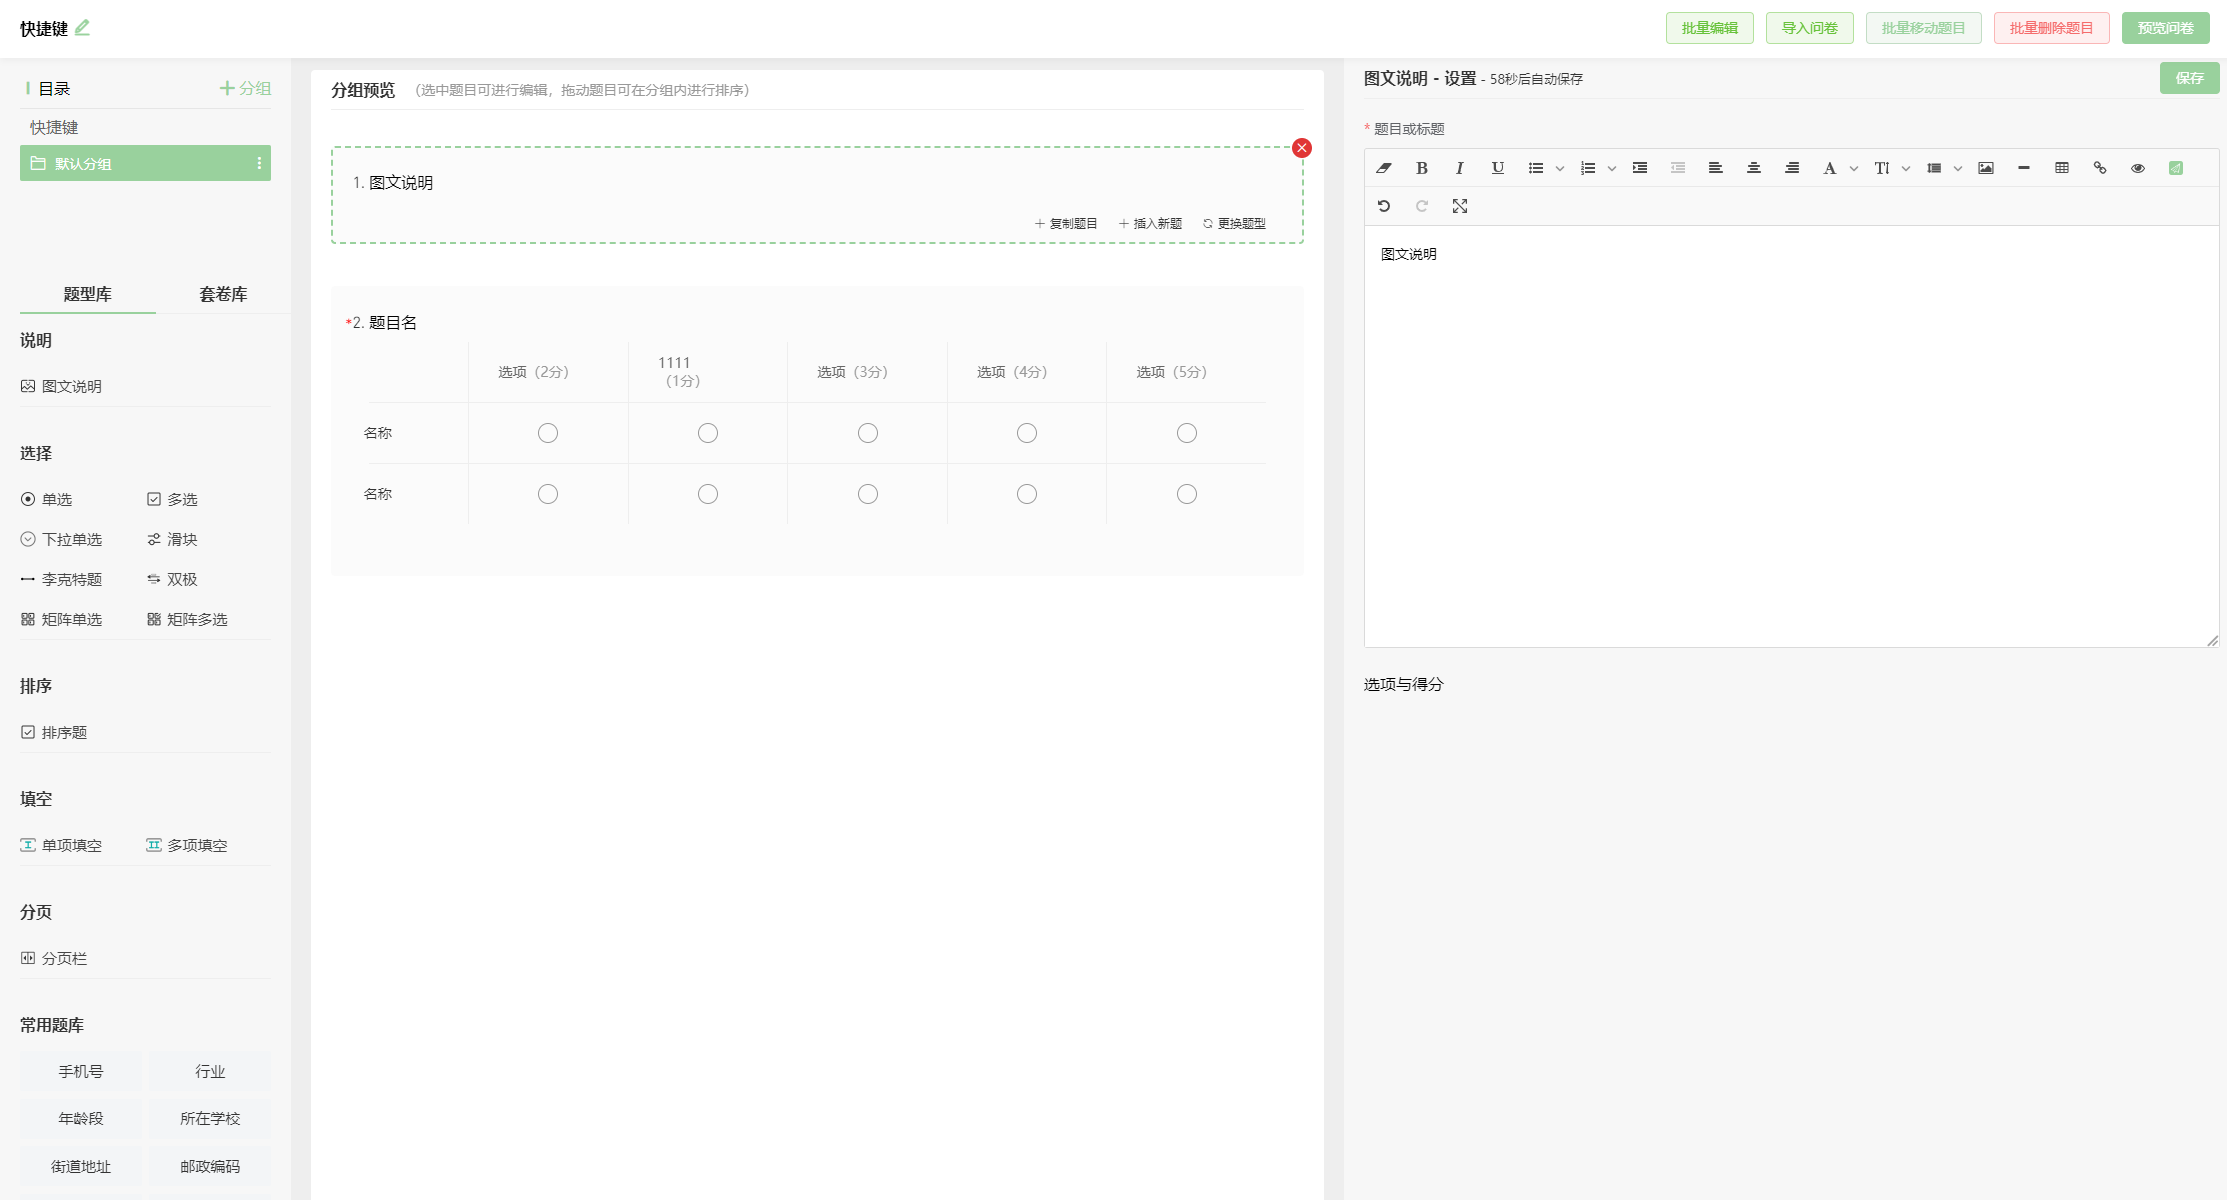Add a 滑块 slider question type
This screenshot has height=1200, width=2227.
pyautogui.click(x=172, y=539)
